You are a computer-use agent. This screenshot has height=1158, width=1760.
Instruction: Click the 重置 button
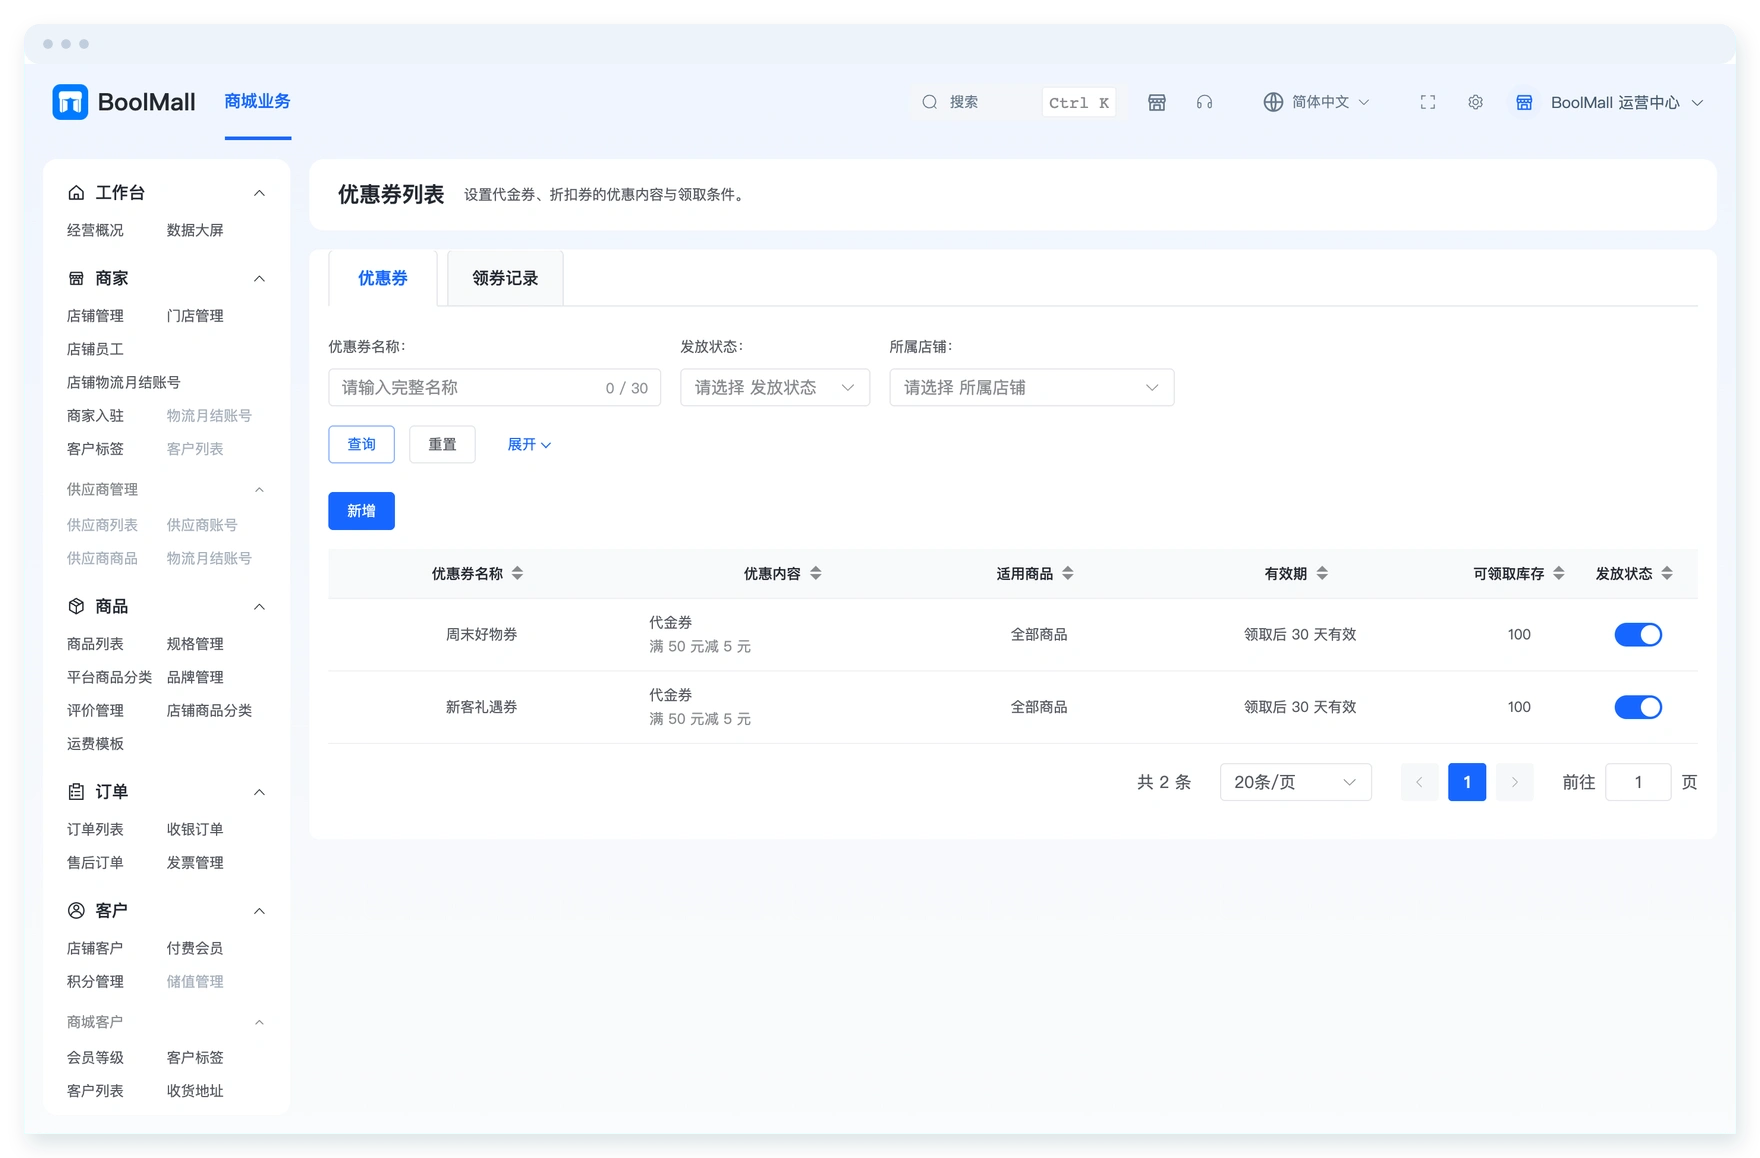click(442, 444)
